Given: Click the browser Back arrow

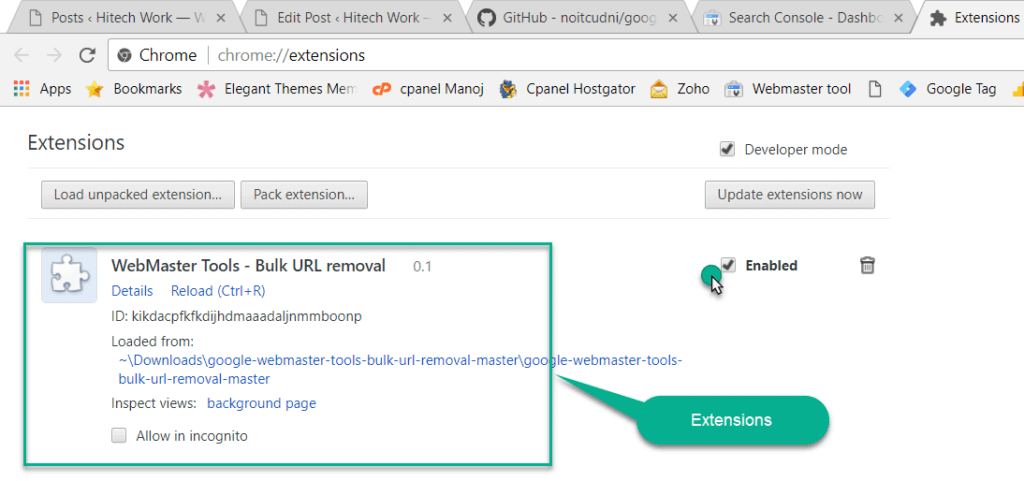Looking at the screenshot, I should coord(21,55).
